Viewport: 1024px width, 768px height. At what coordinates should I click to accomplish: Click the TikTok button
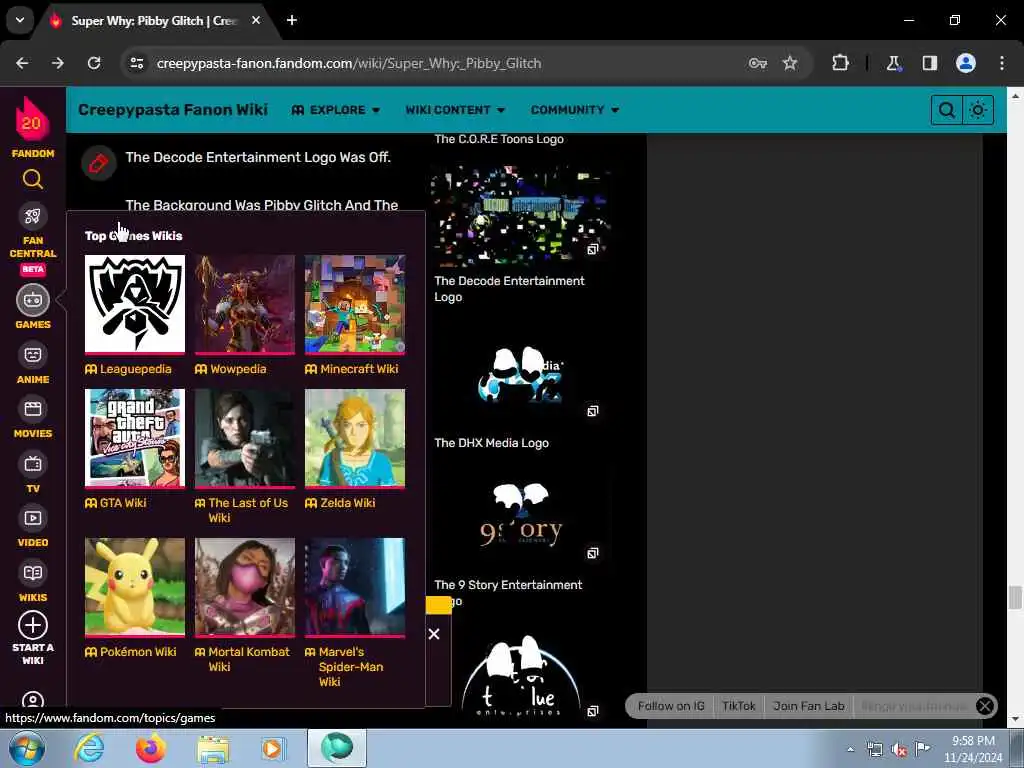click(739, 706)
